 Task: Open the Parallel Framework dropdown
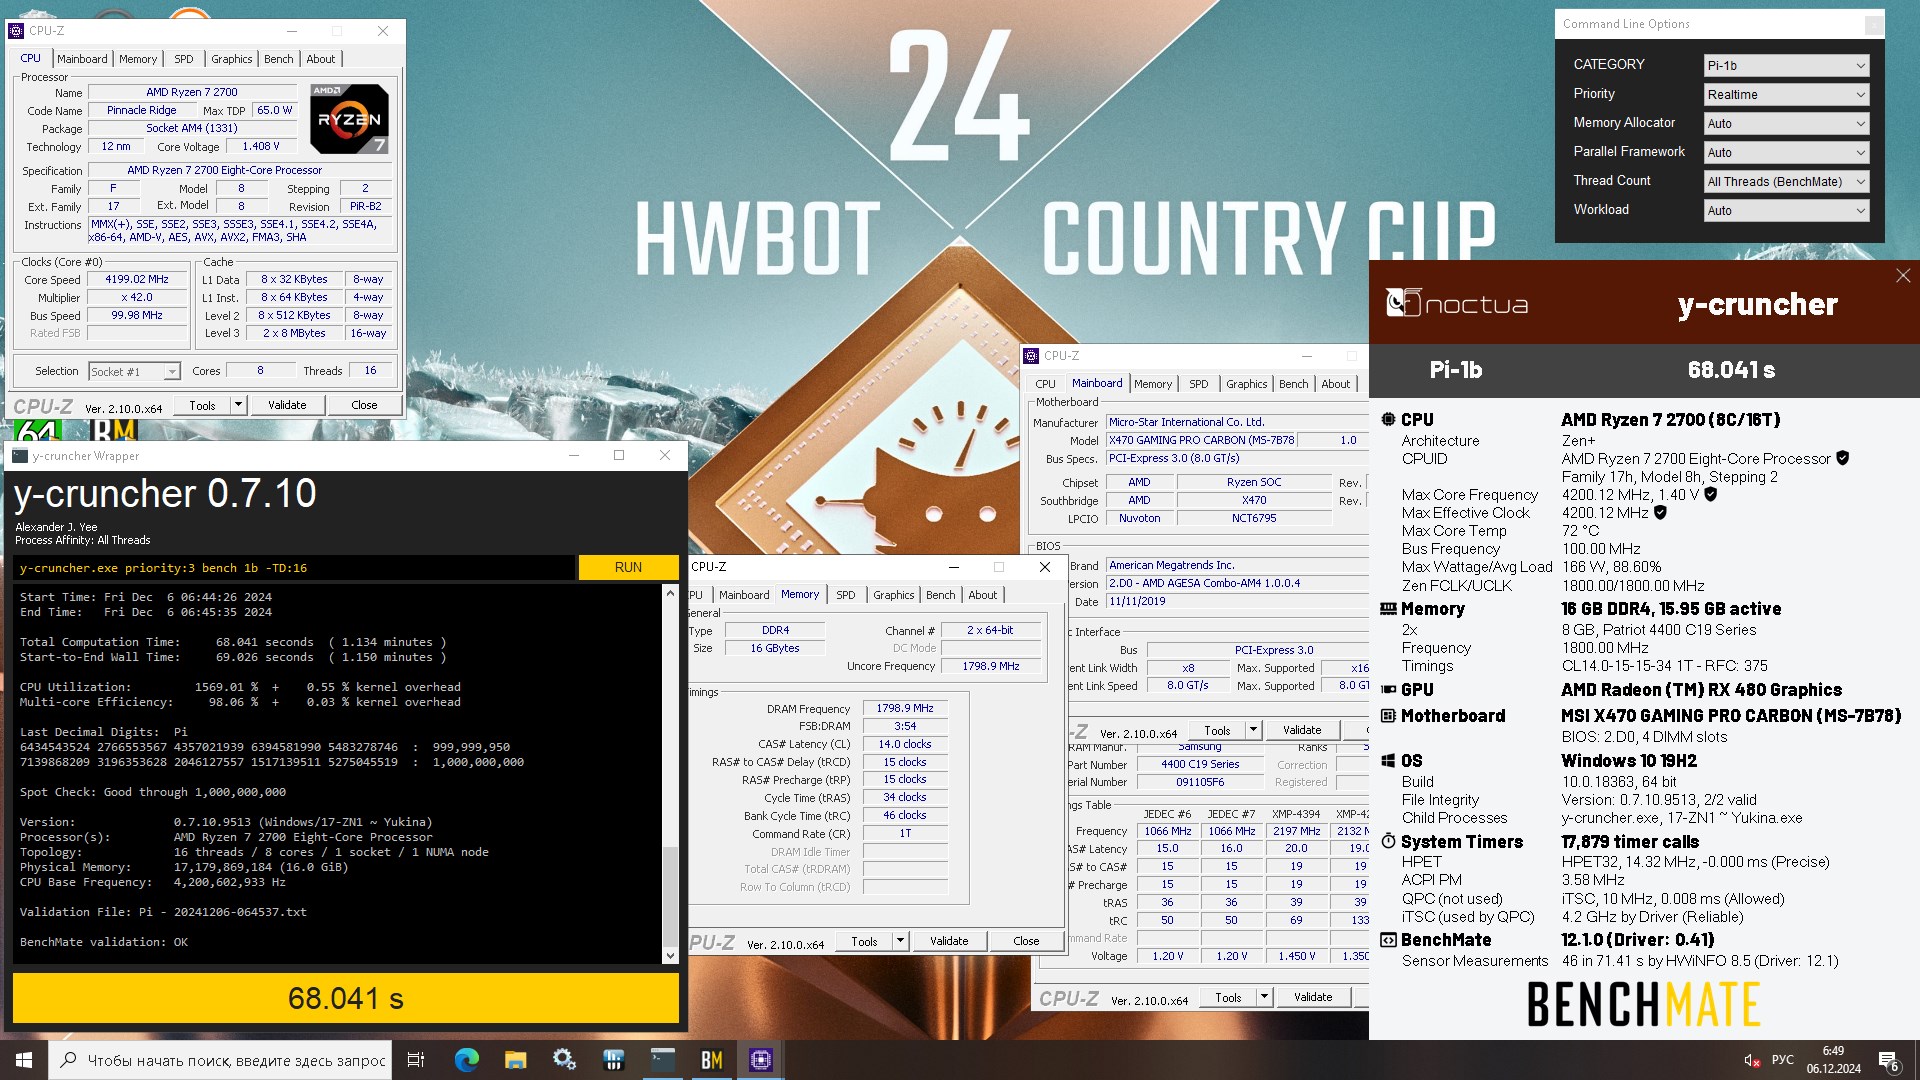(1786, 153)
